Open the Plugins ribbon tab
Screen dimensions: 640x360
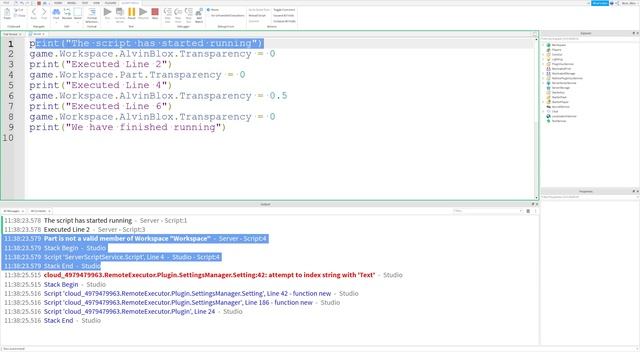coord(110,3)
